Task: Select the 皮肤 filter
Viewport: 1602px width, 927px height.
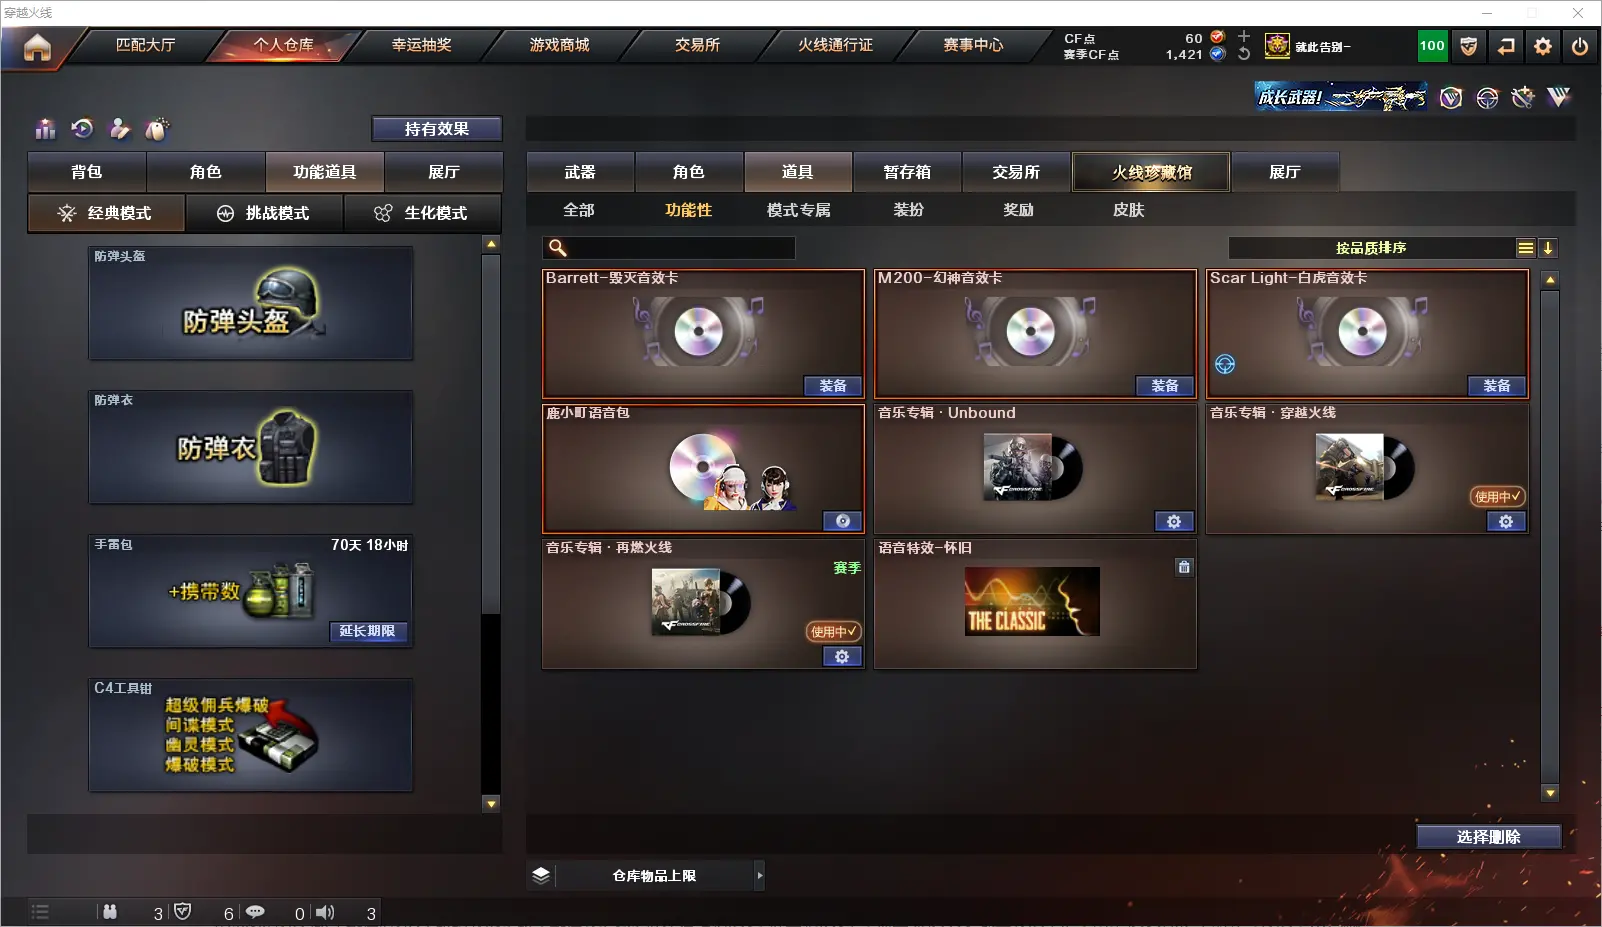Action: (1129, 210)
